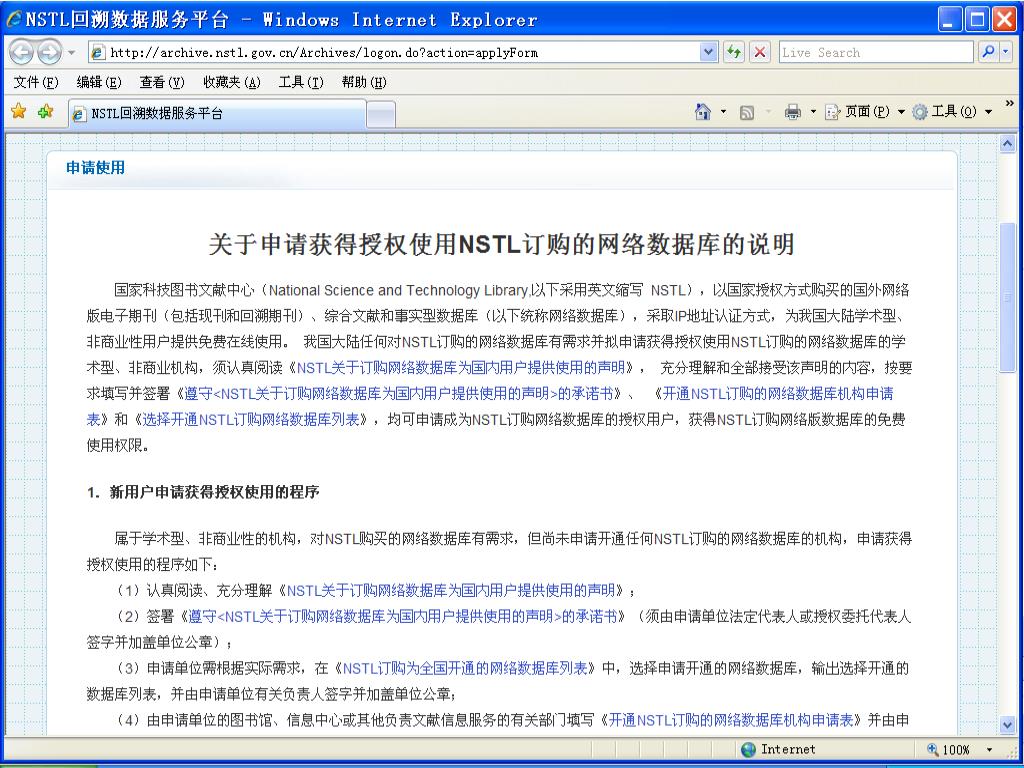
Task: Click the Print icon
Action: pyautogui.click(x=793, y=112)
